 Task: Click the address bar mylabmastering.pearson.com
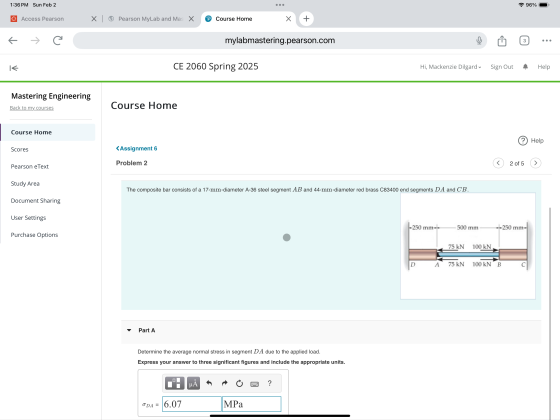coord(280,40)
